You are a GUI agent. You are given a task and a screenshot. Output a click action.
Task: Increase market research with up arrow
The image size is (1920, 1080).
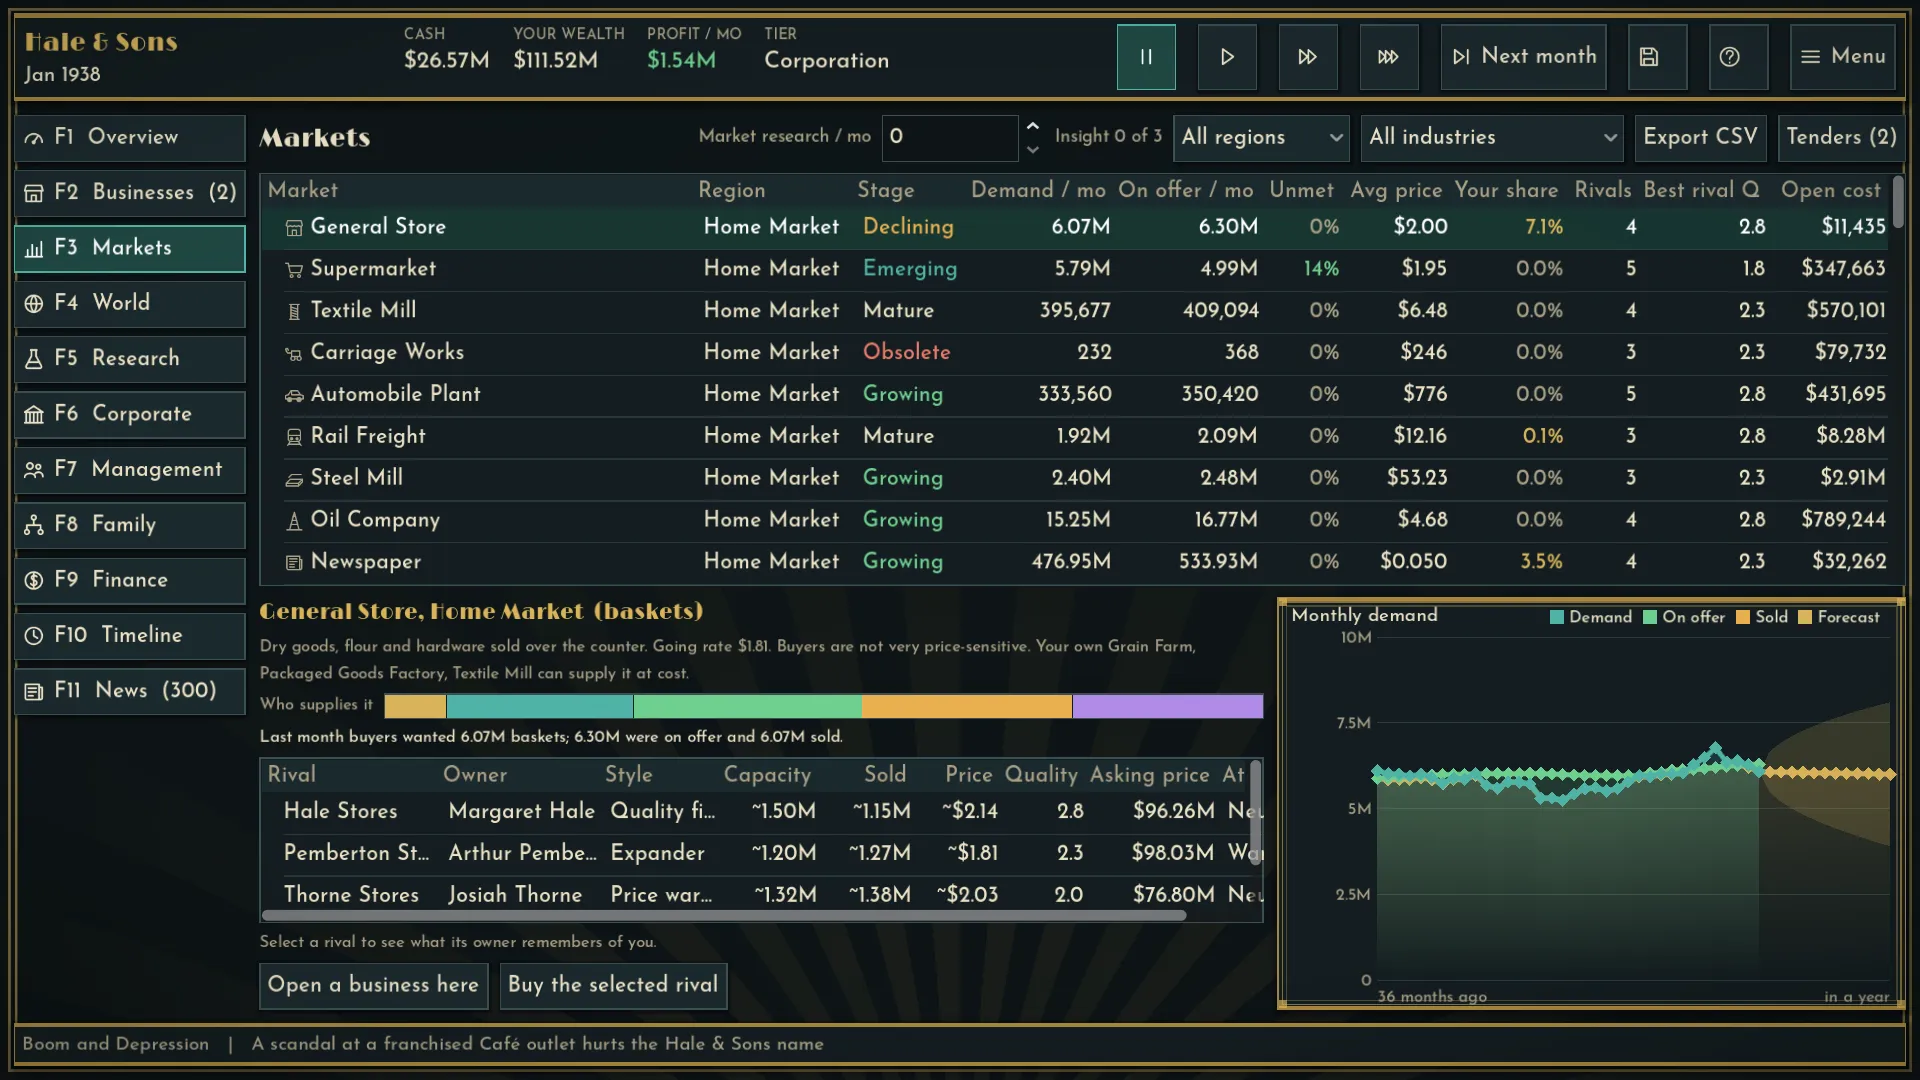pyautogui.click(x=1033, y=126)
